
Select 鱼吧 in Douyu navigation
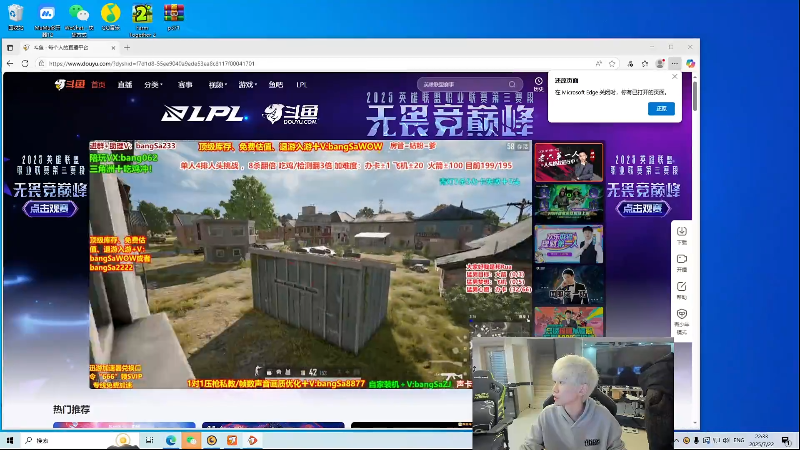point(276,85)
